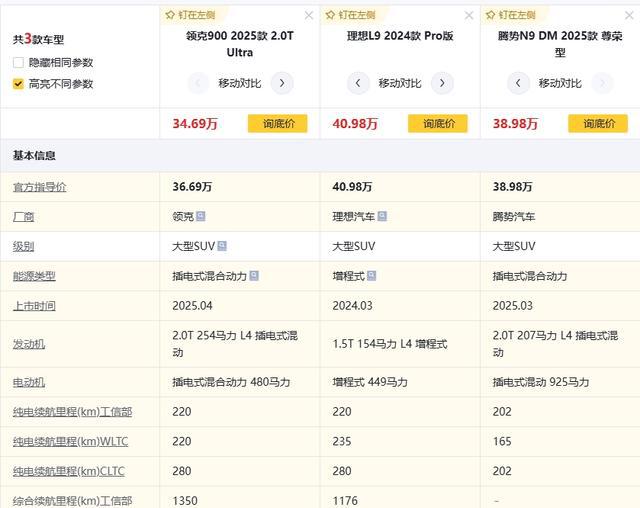The height and width of the screenshot is (508, 640).
Task: Select 腾势N9 DM 2025款 尊荣型 title
Action: click(x=560, y=44)
